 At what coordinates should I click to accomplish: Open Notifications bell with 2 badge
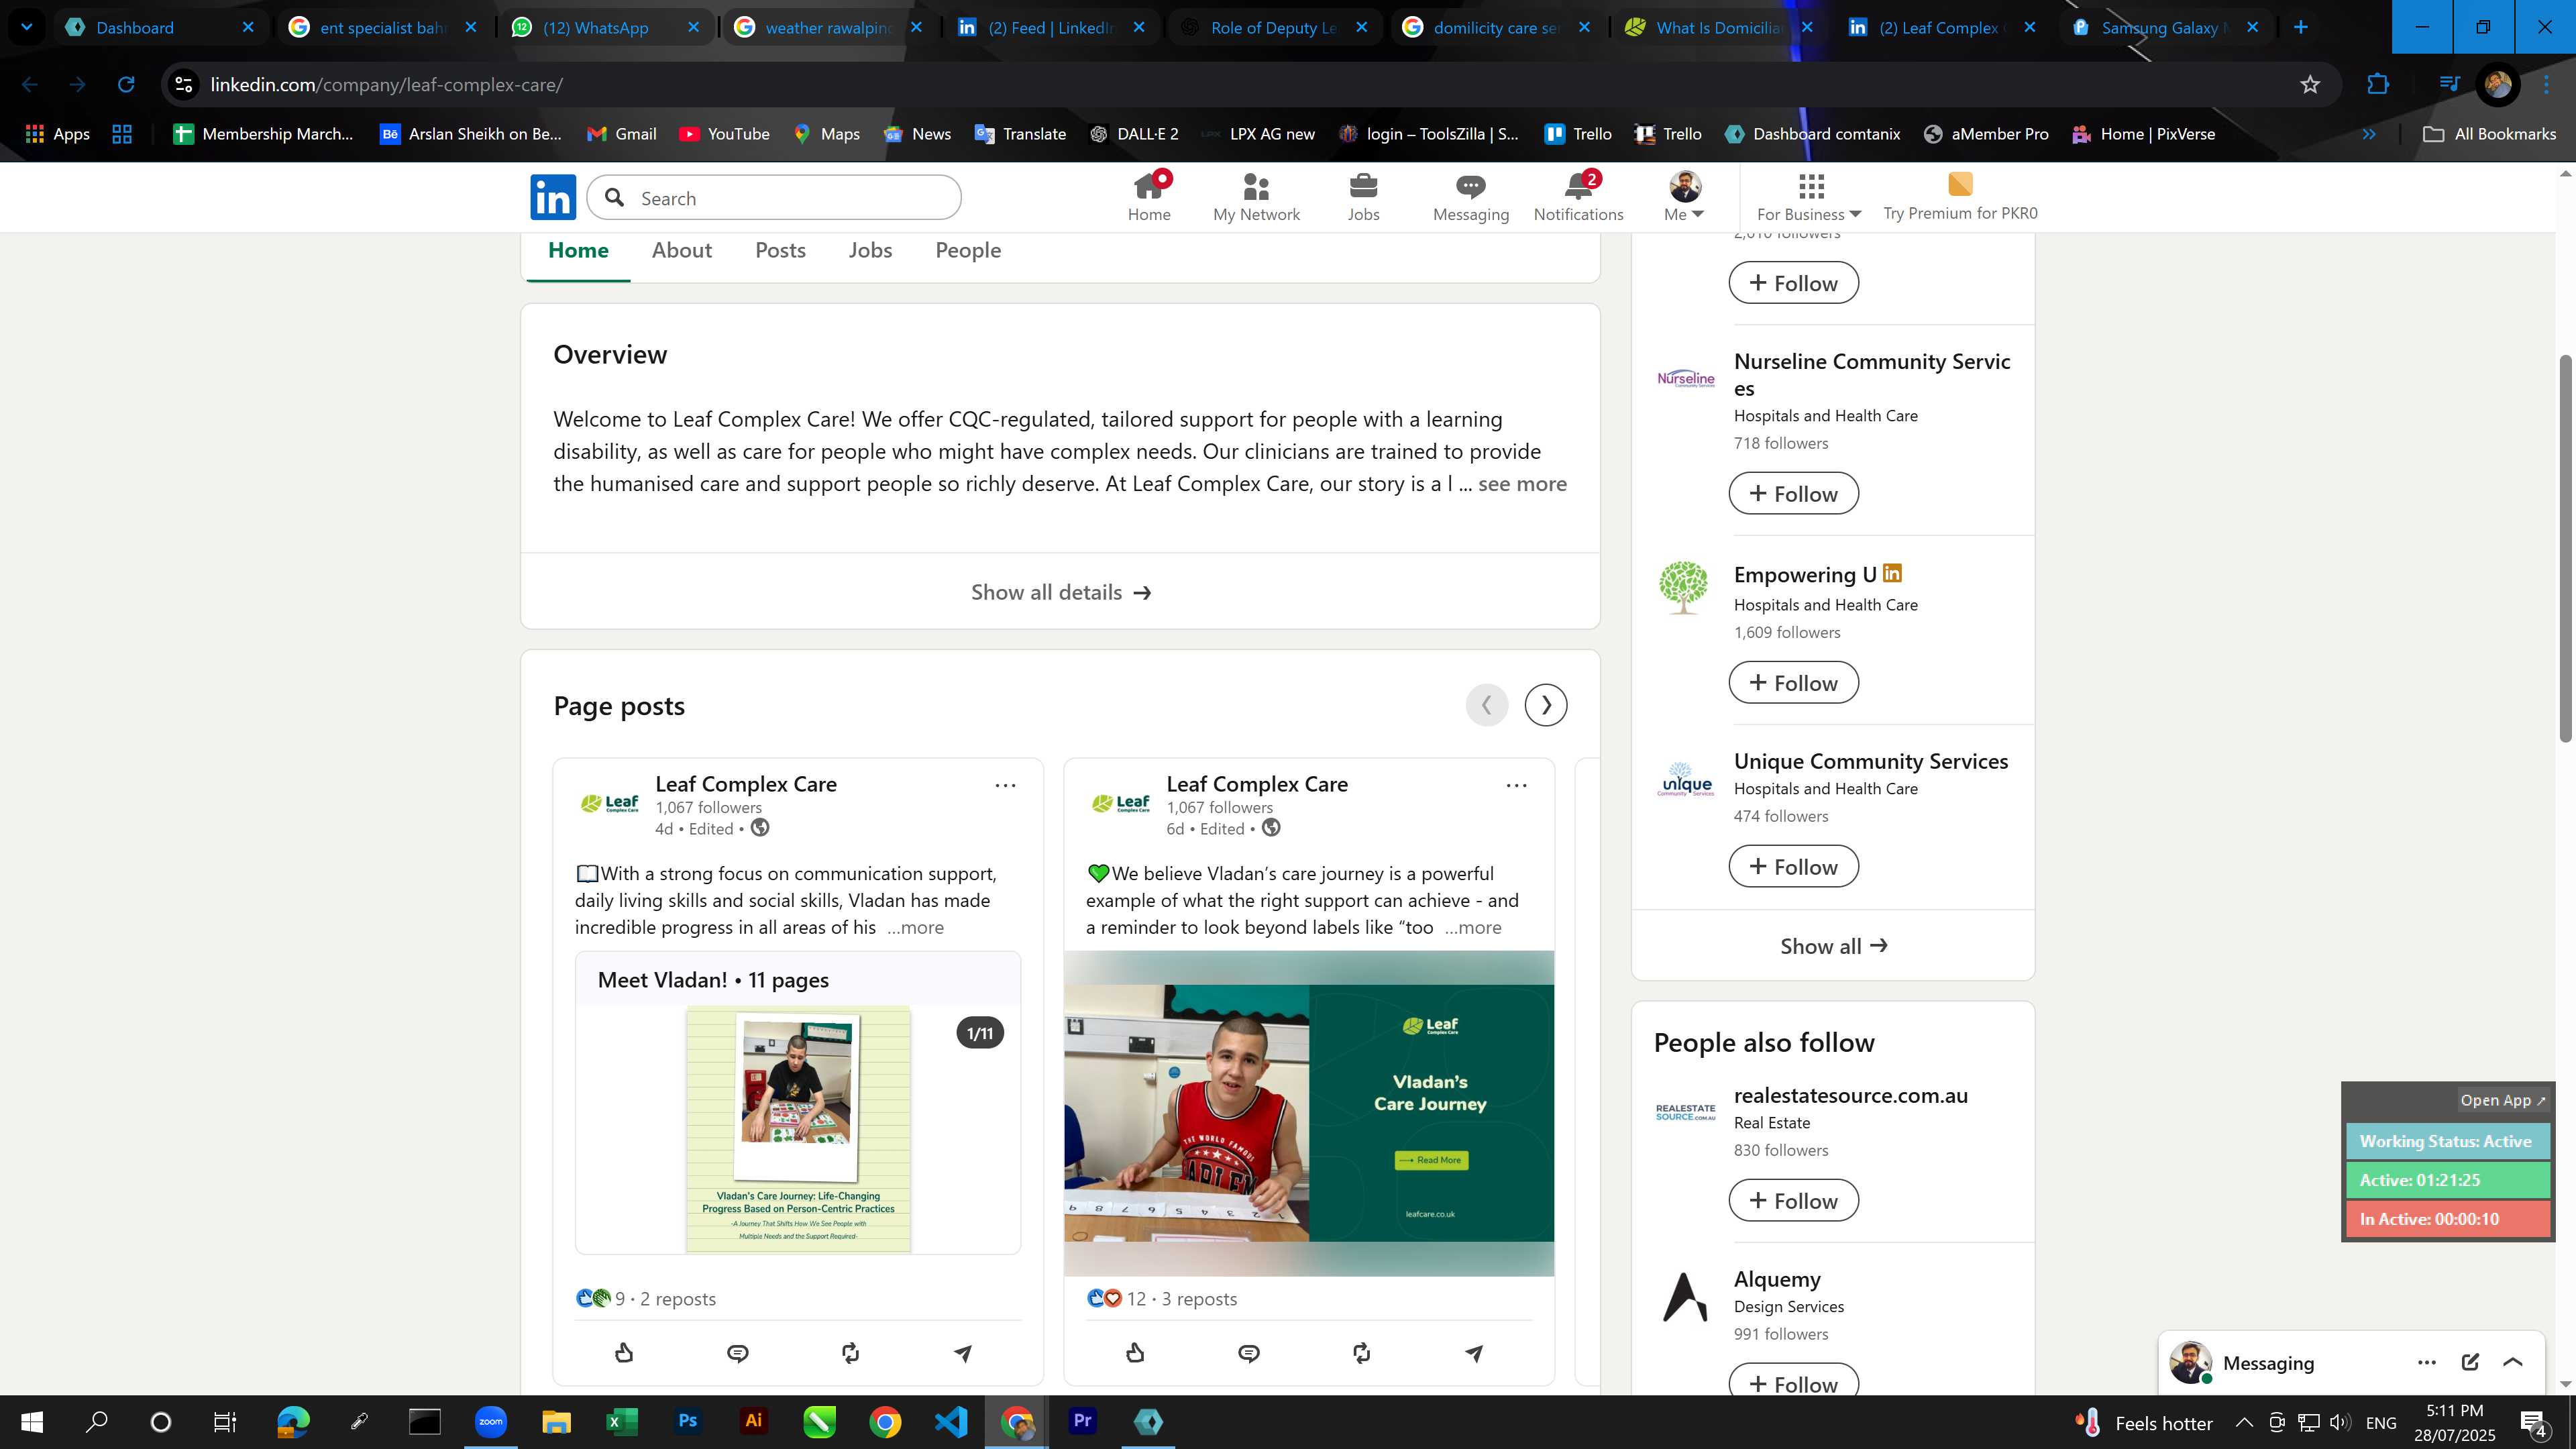[x=1578, y=197]
